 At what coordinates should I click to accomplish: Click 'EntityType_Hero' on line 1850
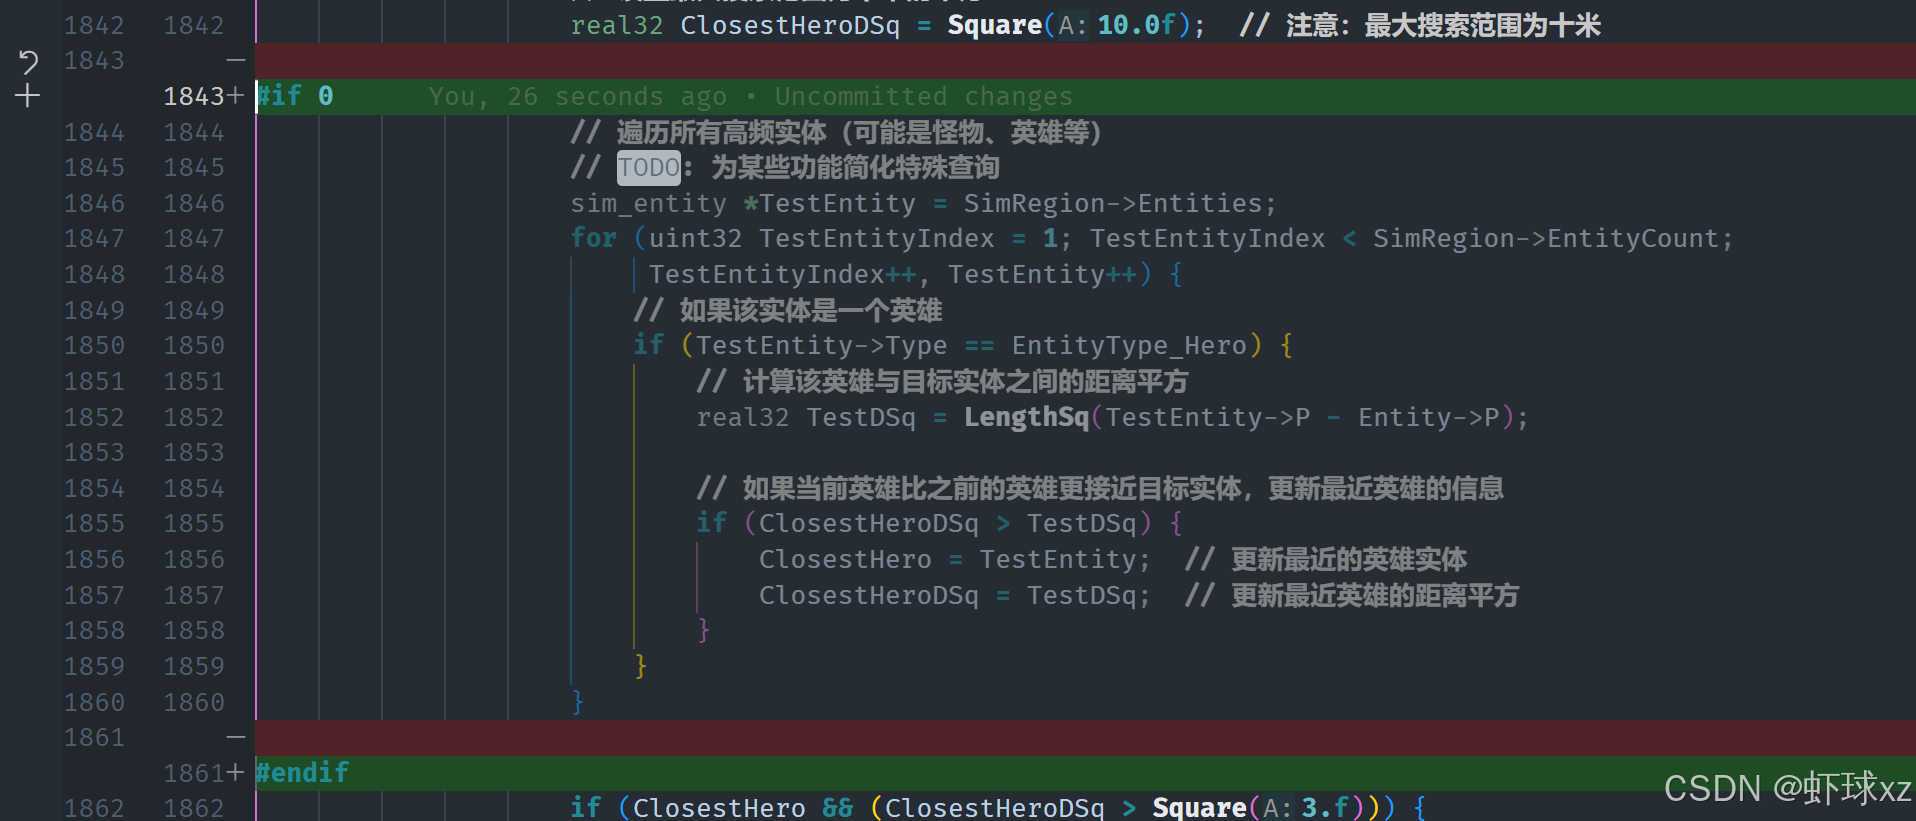point(1129,346)
